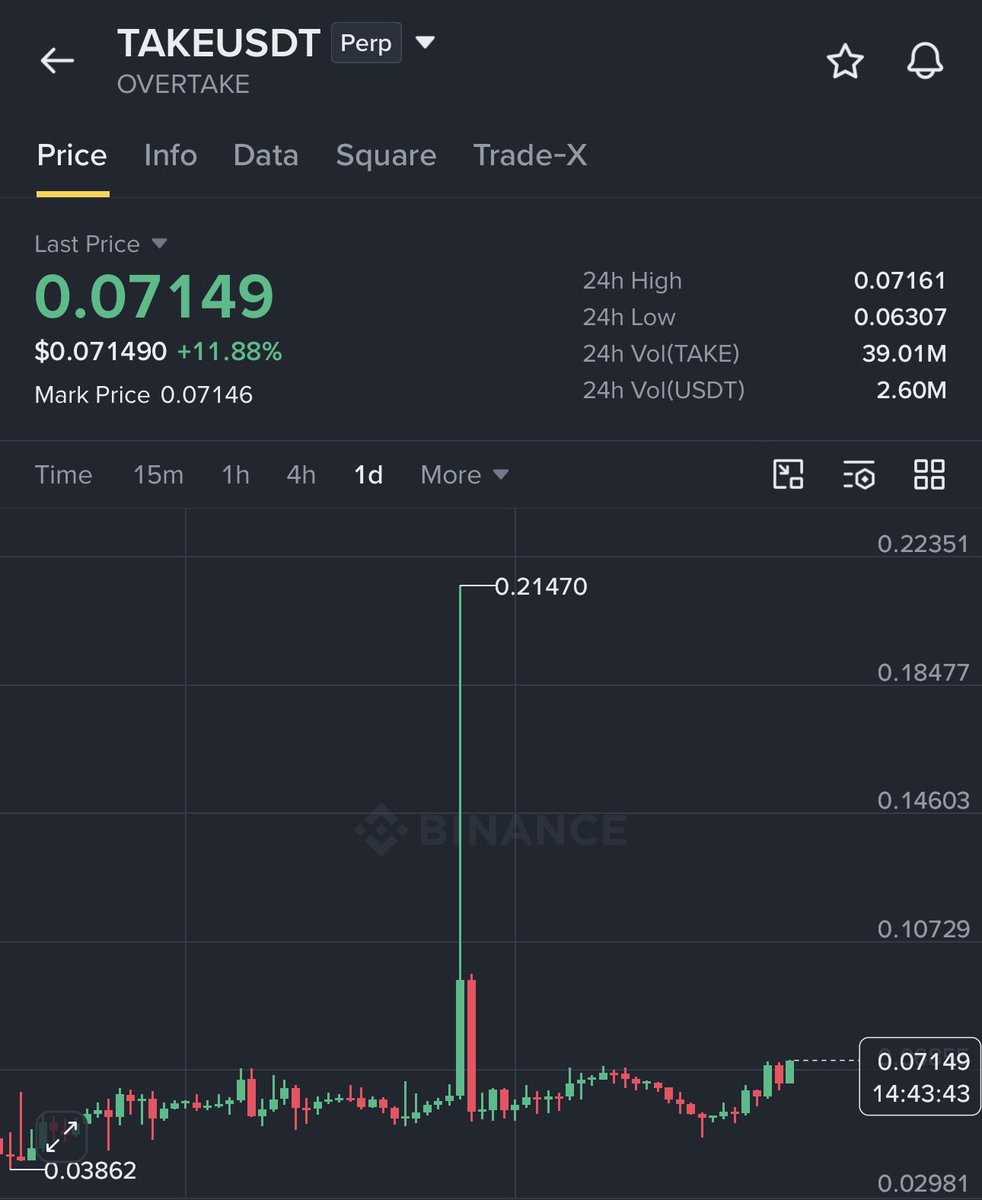The width and height of the screenshot is (982, 1200).
Task: Tap the Mark Price 0.07146 text
Action: (x=144, y=395)
